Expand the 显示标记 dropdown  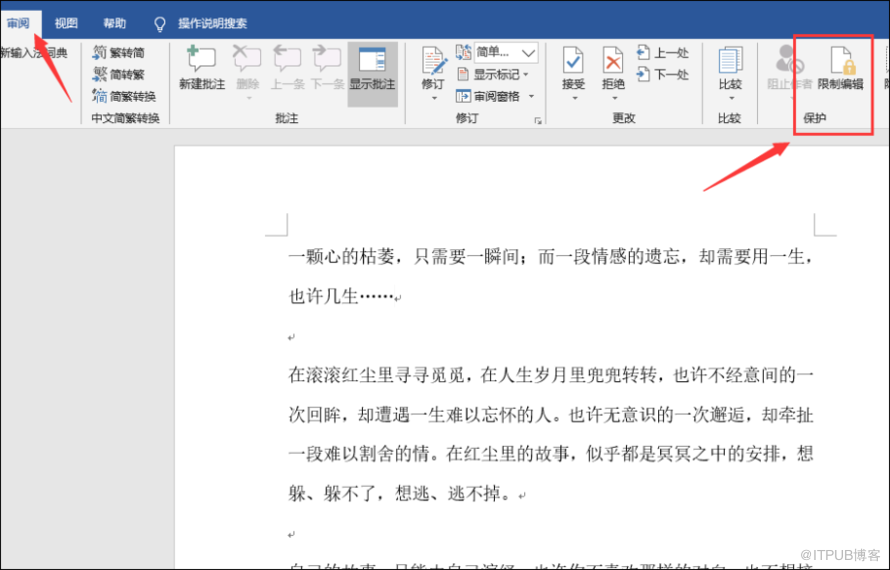point(526,74)
